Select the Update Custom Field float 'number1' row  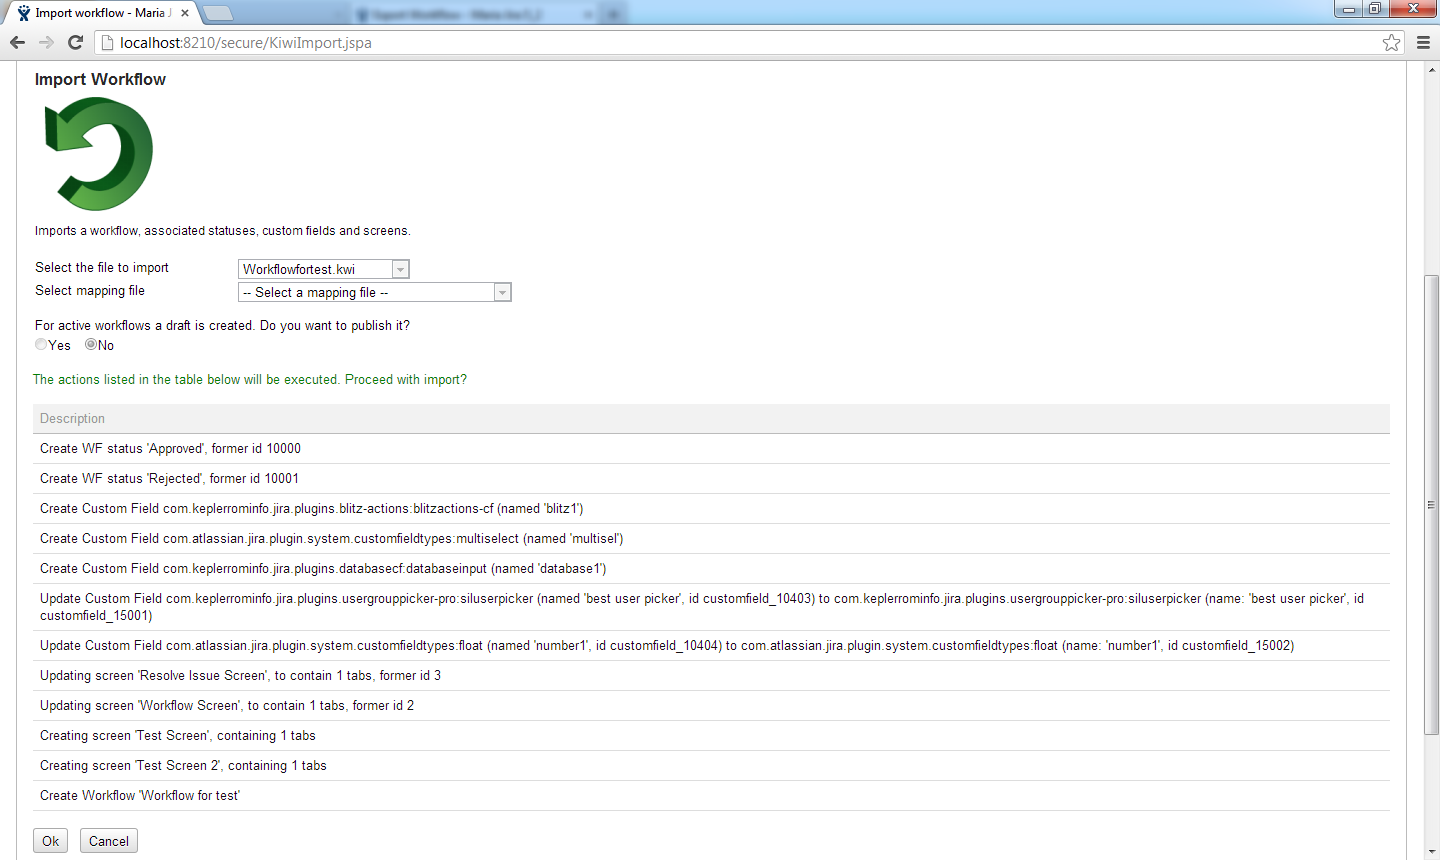711,646
